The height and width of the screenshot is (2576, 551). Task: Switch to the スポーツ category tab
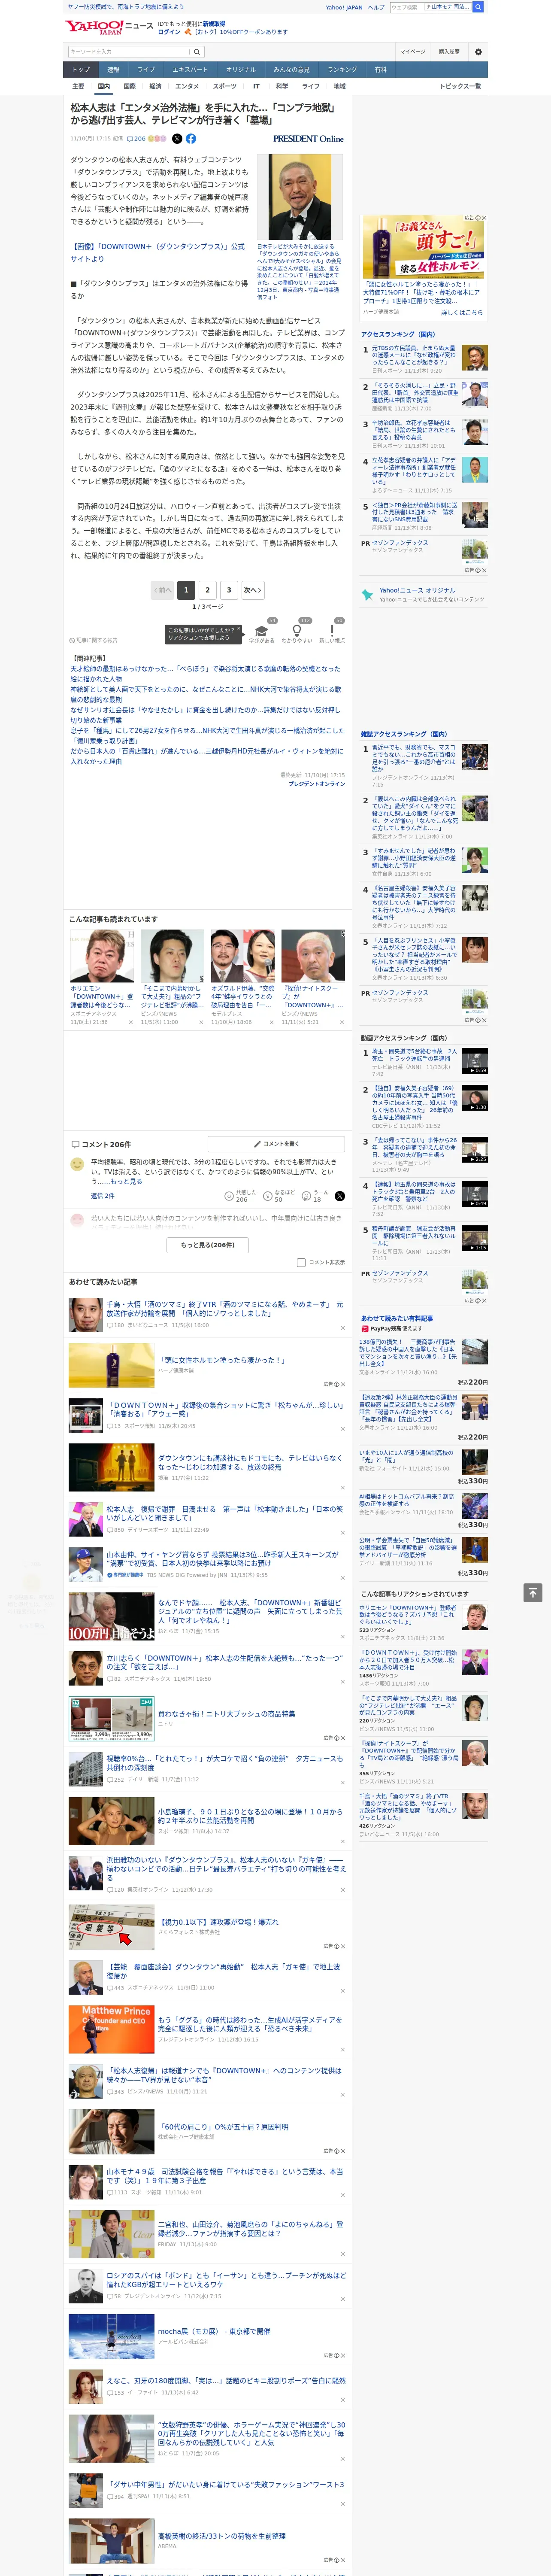click(x=225, y=86)
